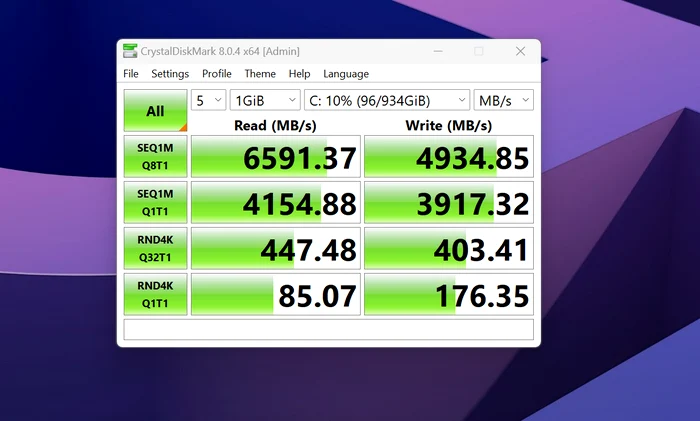Viewport: 700px width, 421px height.
Task: Run the SEQ1M Q8T1 test
Action: tap(155, 157)
